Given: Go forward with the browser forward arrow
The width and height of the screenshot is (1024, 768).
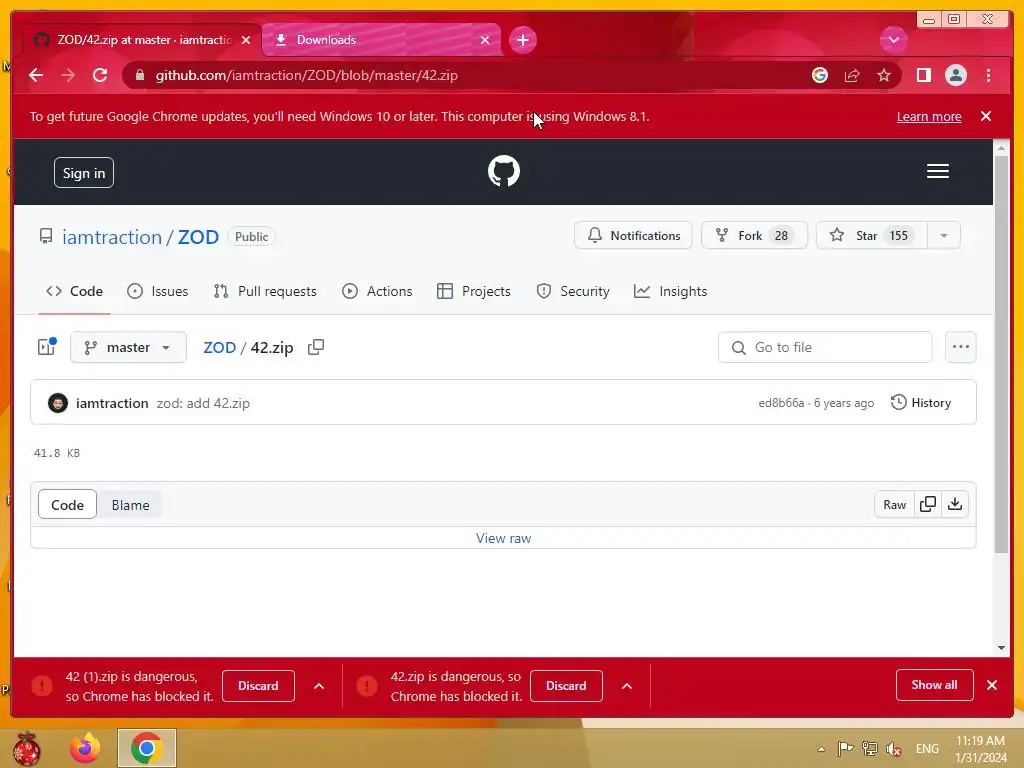Looking at the screenshot, I should [x=68, y=75].
